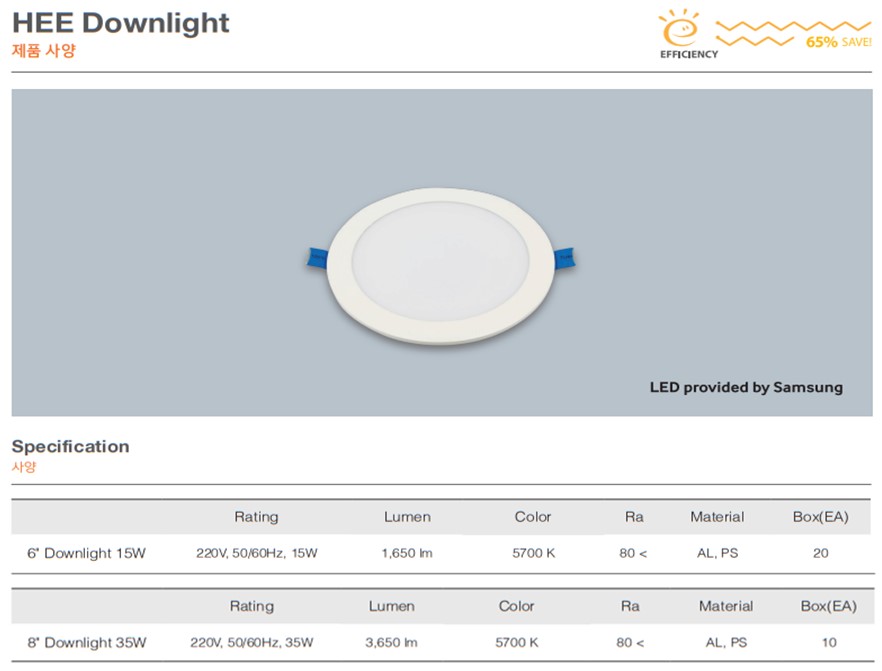The width and height of the screenshot is (882, 671).
Task: Click the orange '사양' subheading
Action: click(x=24, y=467)
